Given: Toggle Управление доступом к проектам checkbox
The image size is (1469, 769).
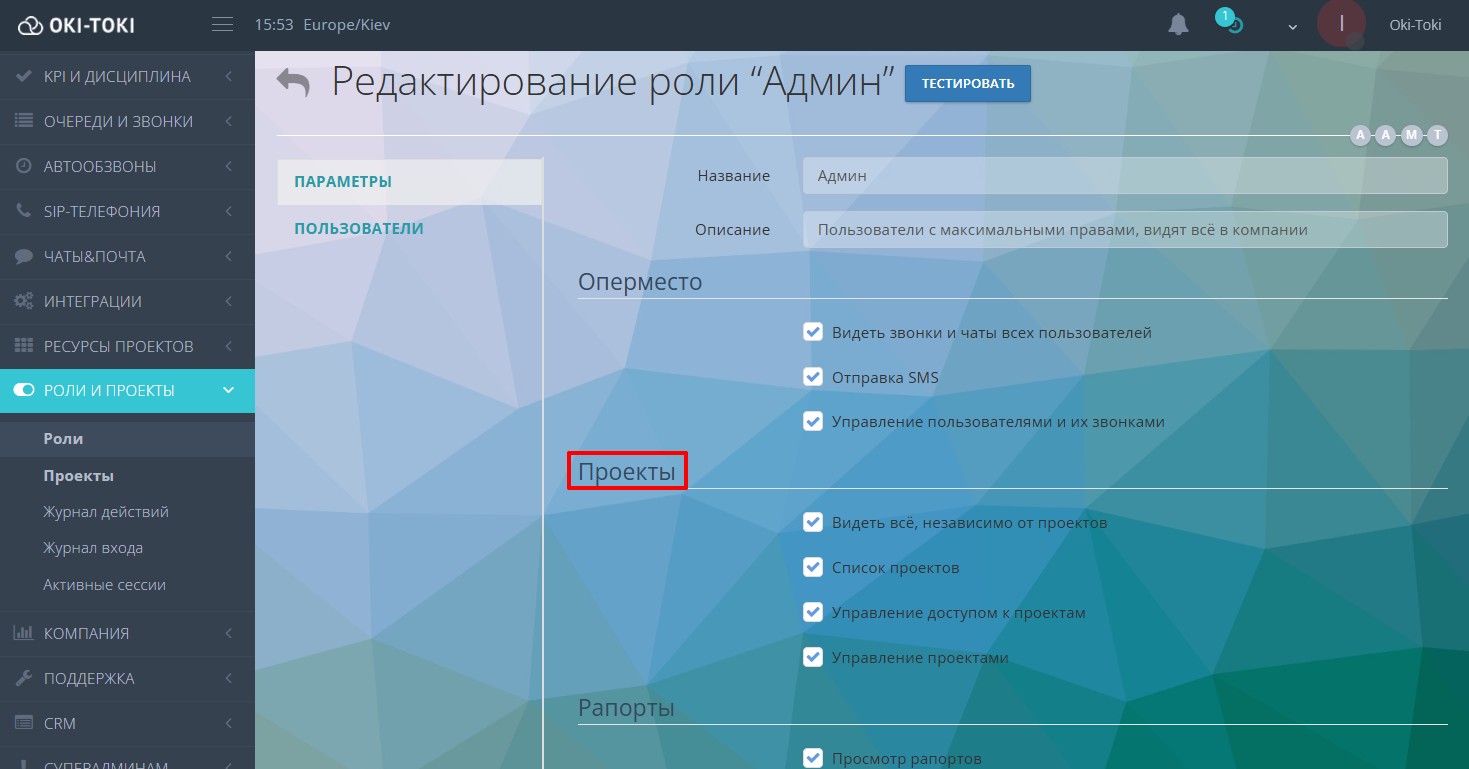Looking at the screenshot, I should click(x=813, y=612).
